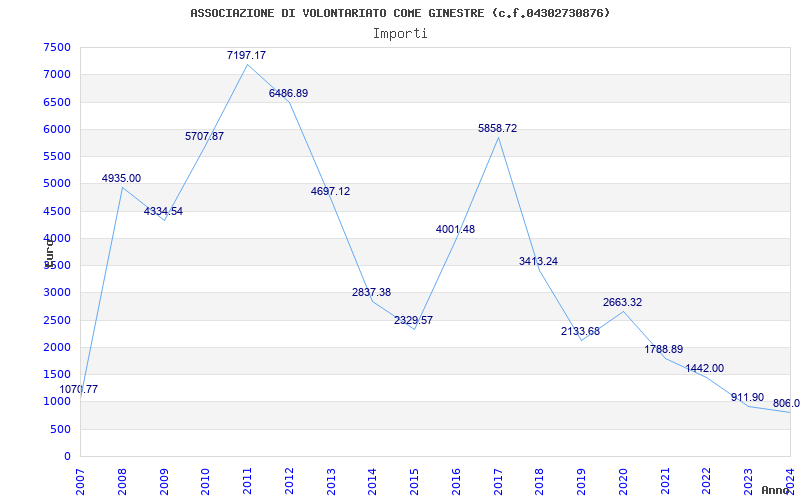Click y-axis value 2500
This screenshot has height=500, width=800.
click(x=57, y=320)
